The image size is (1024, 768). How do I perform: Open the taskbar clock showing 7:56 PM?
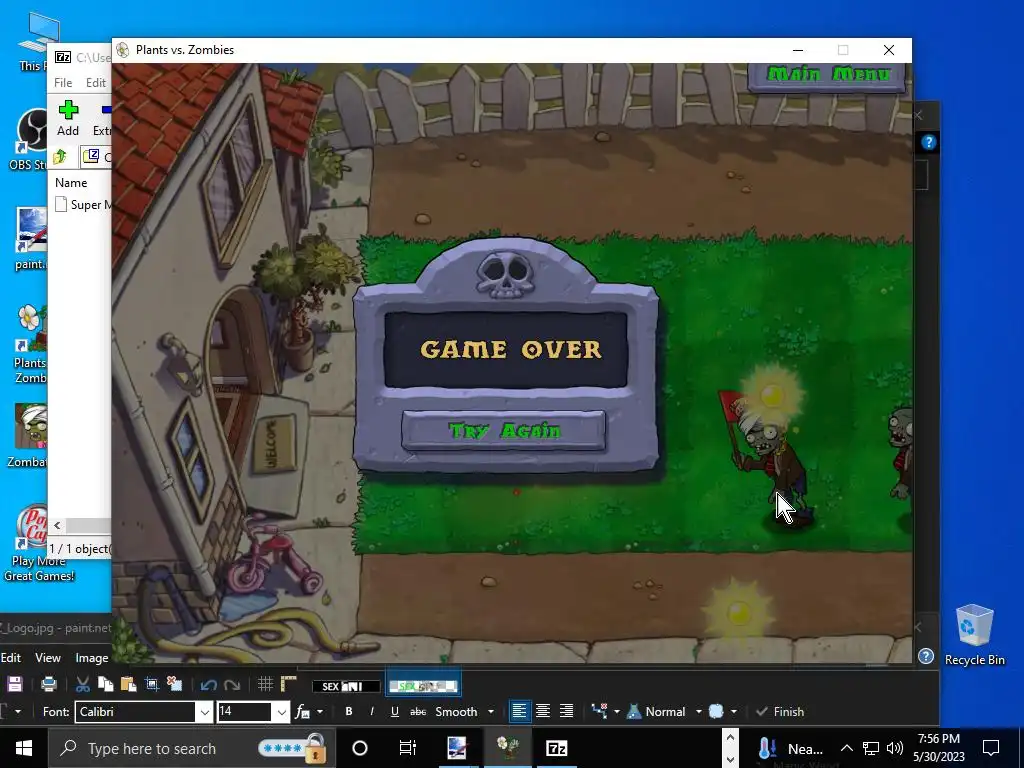click(x=938, y=748)
